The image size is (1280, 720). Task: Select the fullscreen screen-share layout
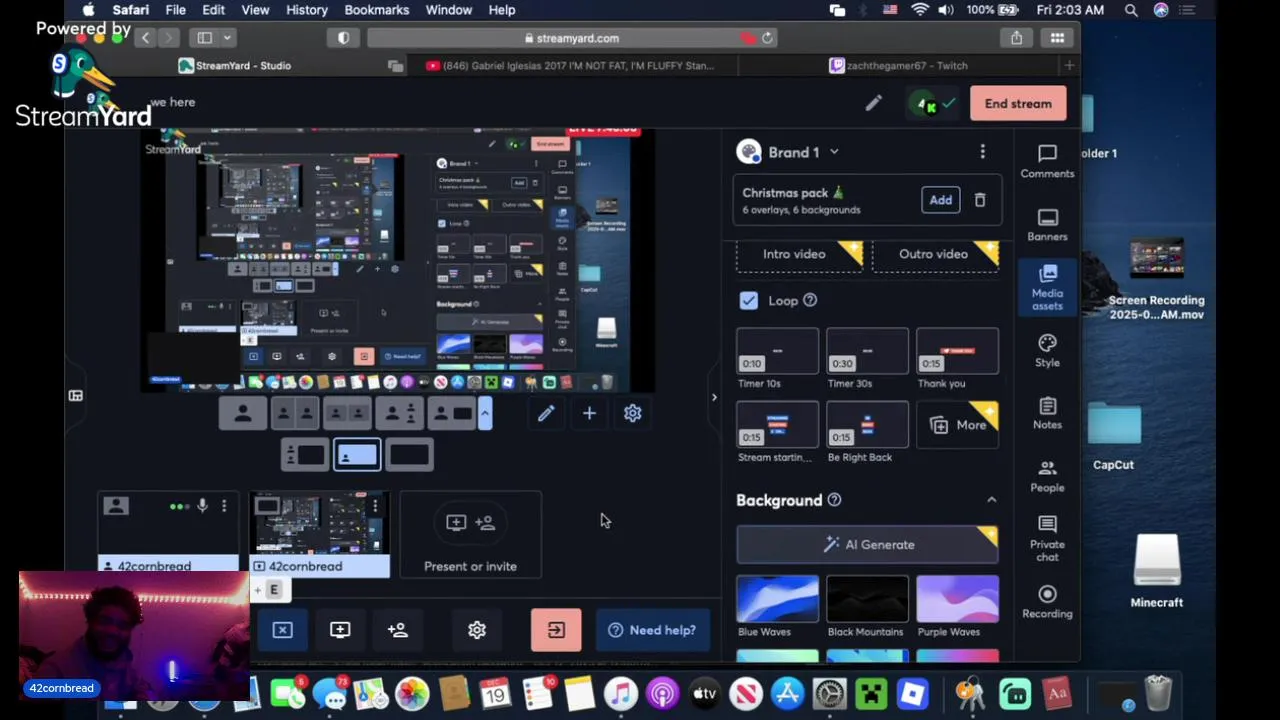coord(409,455)
